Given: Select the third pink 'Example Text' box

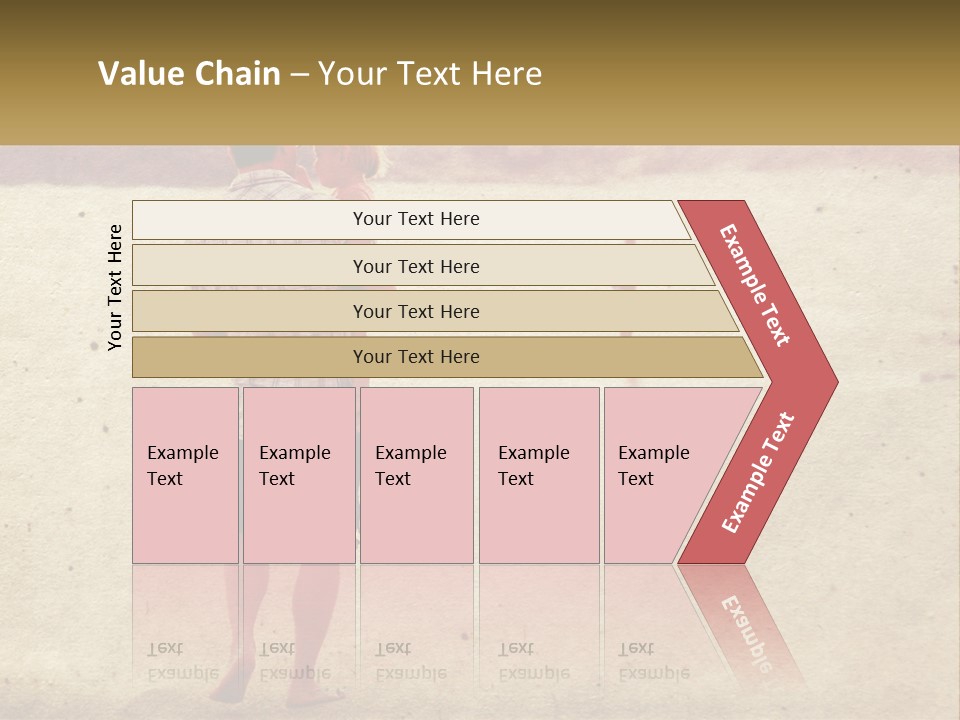Looking at the screenshot, I should tap(417, 475).
